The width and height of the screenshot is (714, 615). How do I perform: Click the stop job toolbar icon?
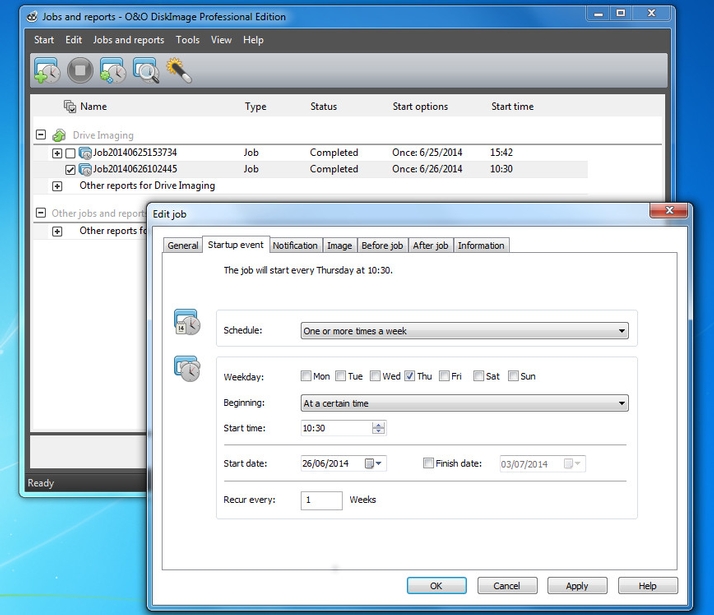point(80,71)
